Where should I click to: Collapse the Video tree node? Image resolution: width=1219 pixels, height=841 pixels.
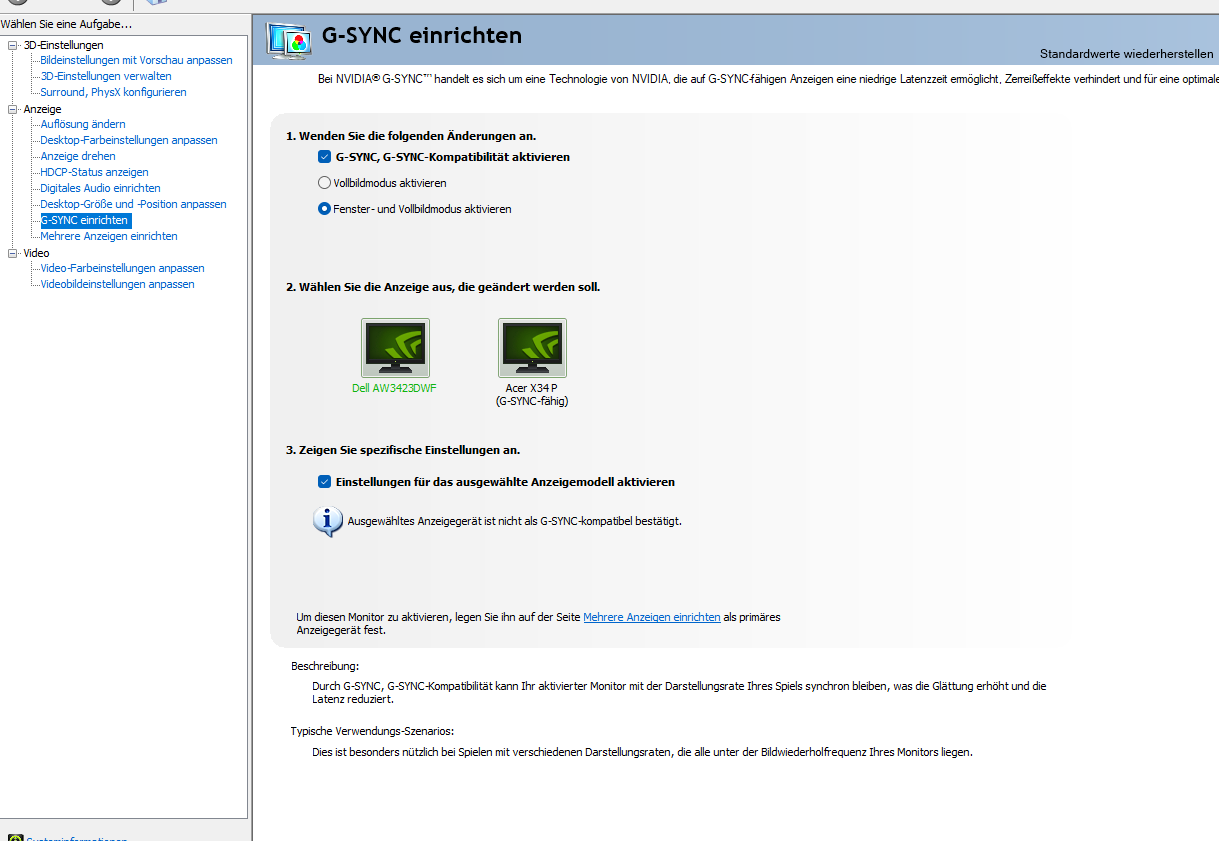click(x=13, y=253)
